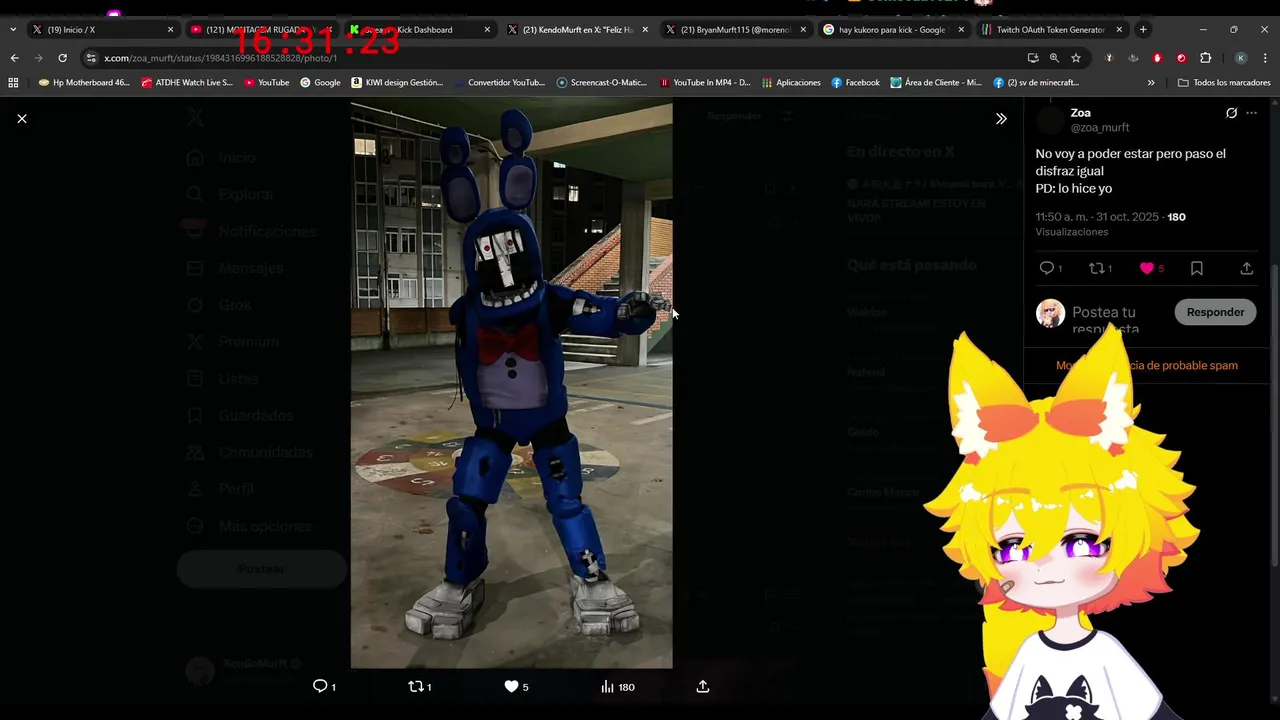Click the repost icon in side panel

point(1096,268)
